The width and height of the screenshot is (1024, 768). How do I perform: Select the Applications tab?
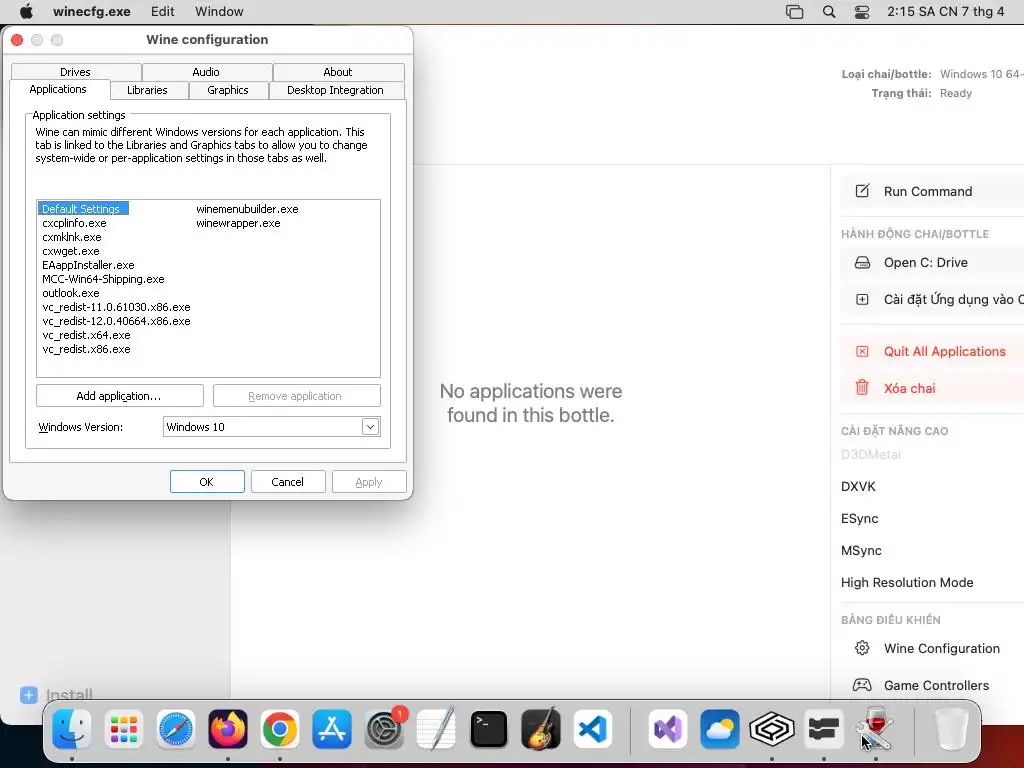tap(58, 89)
